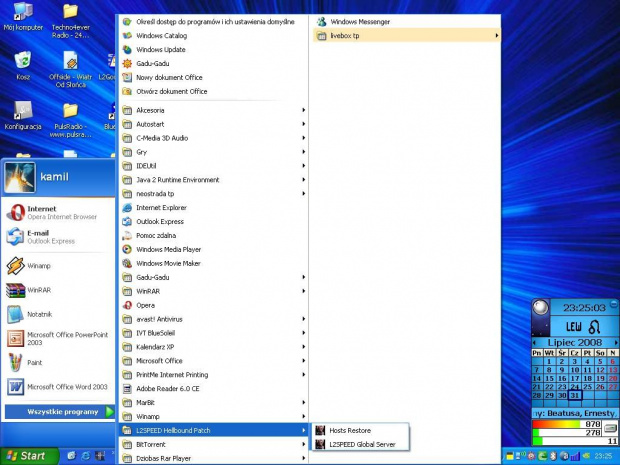Expand Java 2 Runtime Environment submenu
The width and height of the screenshot is (620, 465).
pyautogui.click(x=214, y=180)
